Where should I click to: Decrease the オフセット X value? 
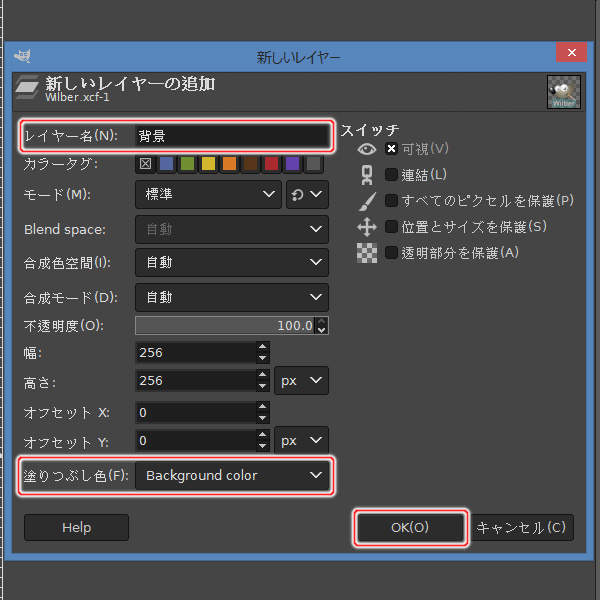(262, 418)
